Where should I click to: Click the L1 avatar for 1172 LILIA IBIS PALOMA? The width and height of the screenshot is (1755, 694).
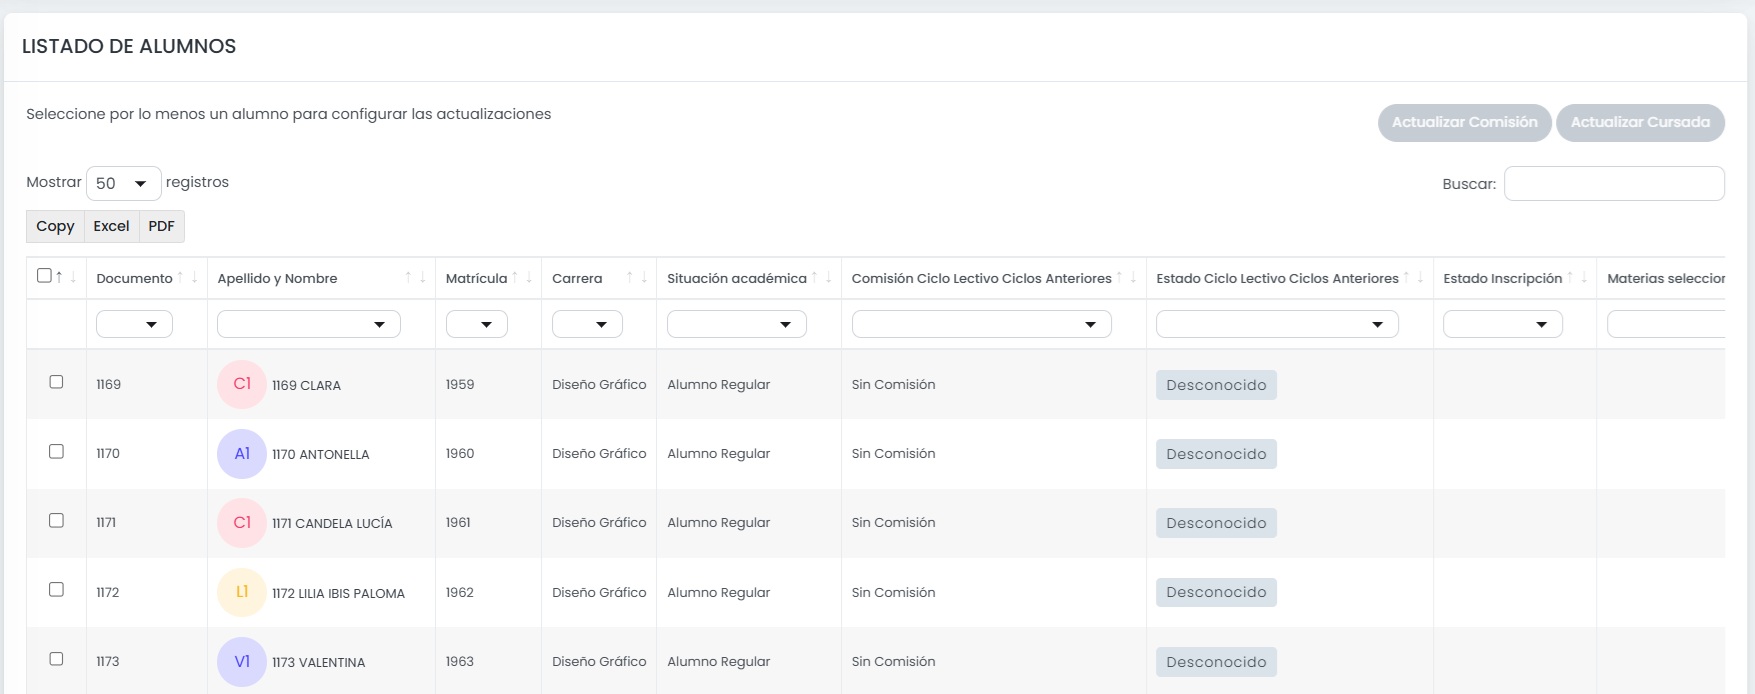pos(242,592)
